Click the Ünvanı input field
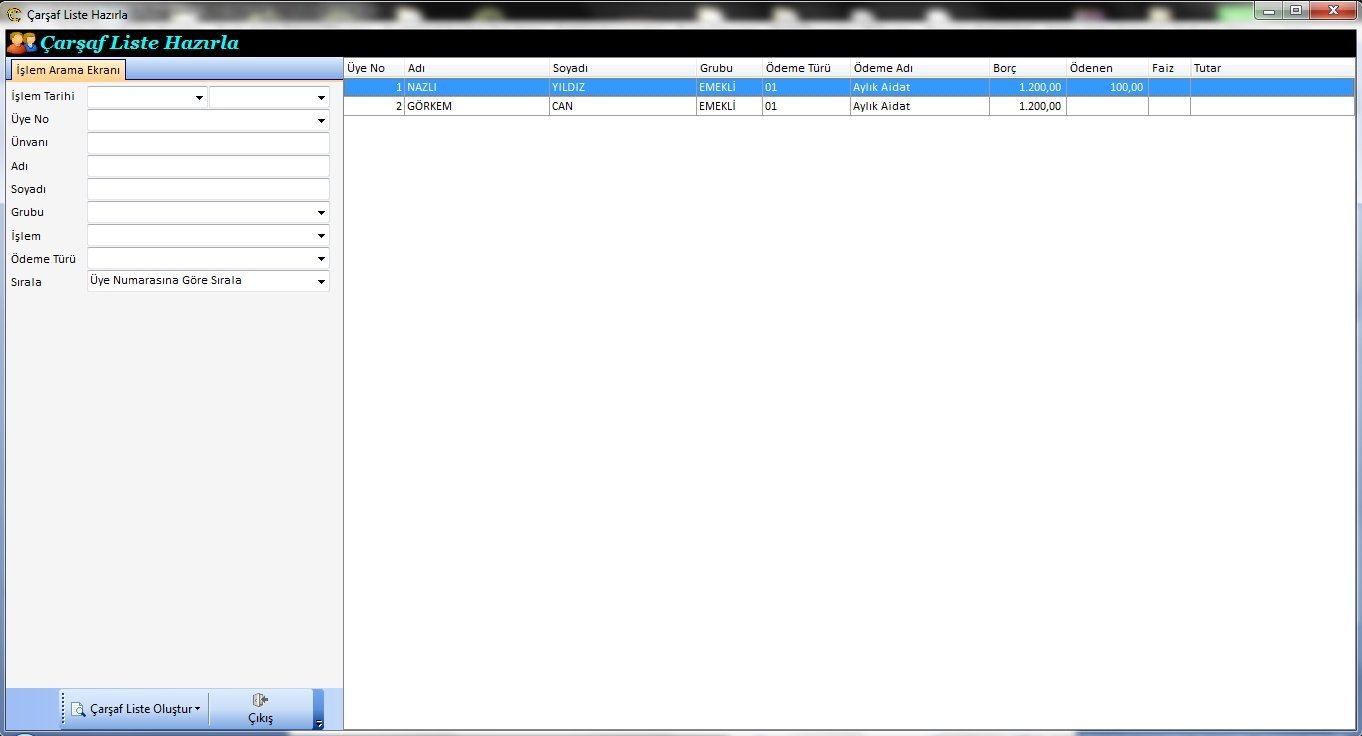This screenshot has width=1362, height=736. (x=208, y=143)
